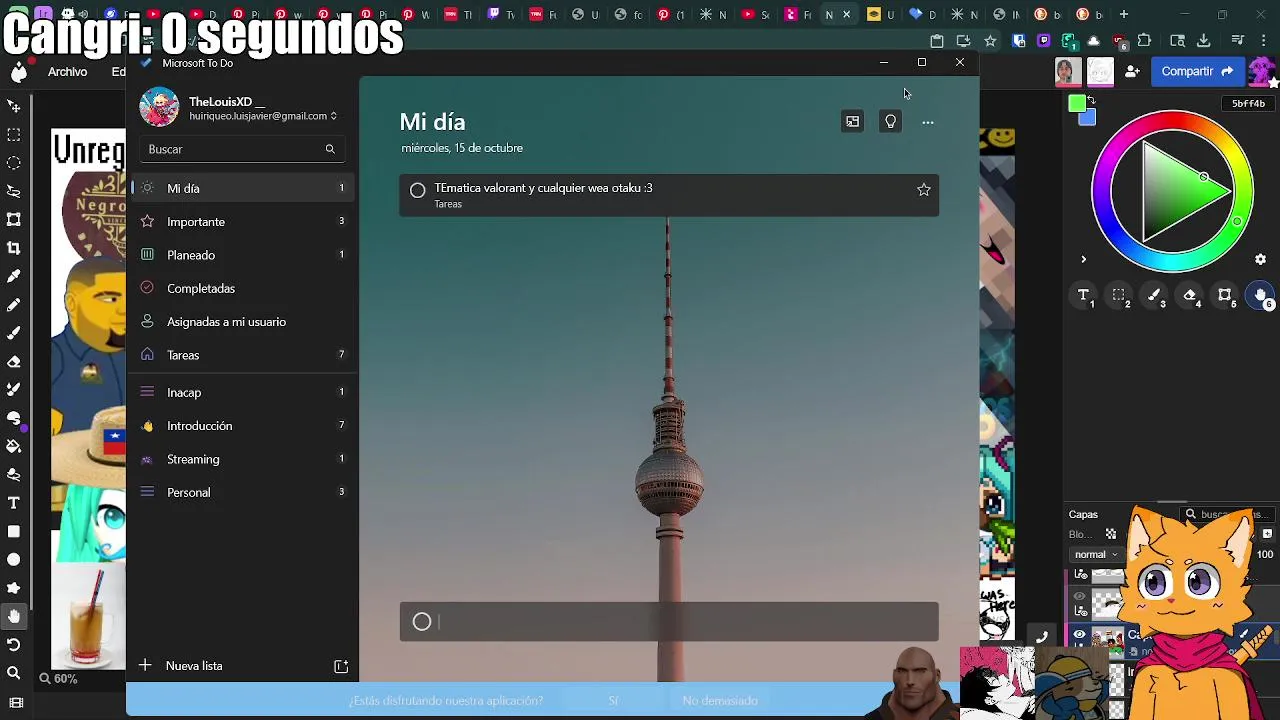This screenshot has height=720, width=1280.
Task: Star the 'TEmatica valorant' task as important
Action: (924, 190)
